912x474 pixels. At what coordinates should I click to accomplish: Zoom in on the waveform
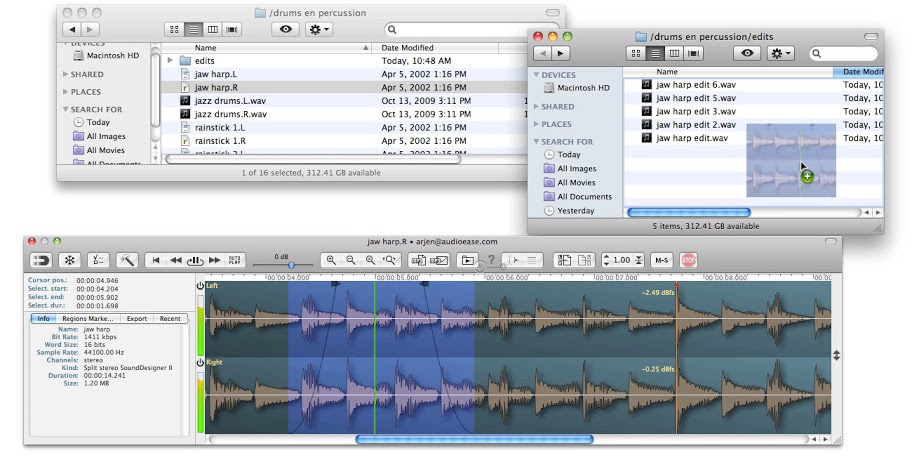click(x=331, y=260)
